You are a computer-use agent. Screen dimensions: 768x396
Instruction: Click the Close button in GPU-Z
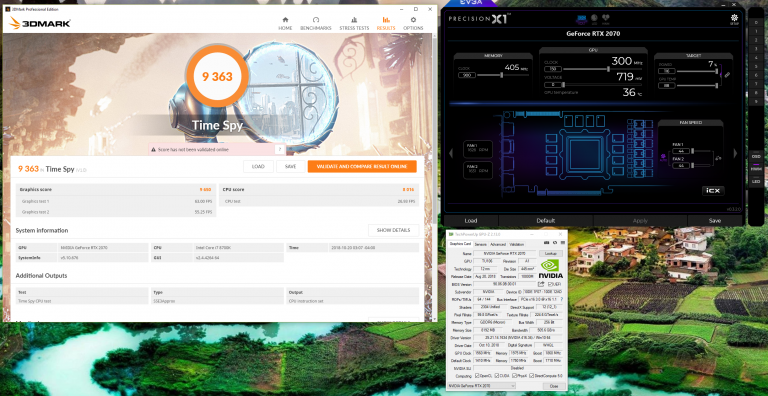pyautogui.click(x=553, y=386)
